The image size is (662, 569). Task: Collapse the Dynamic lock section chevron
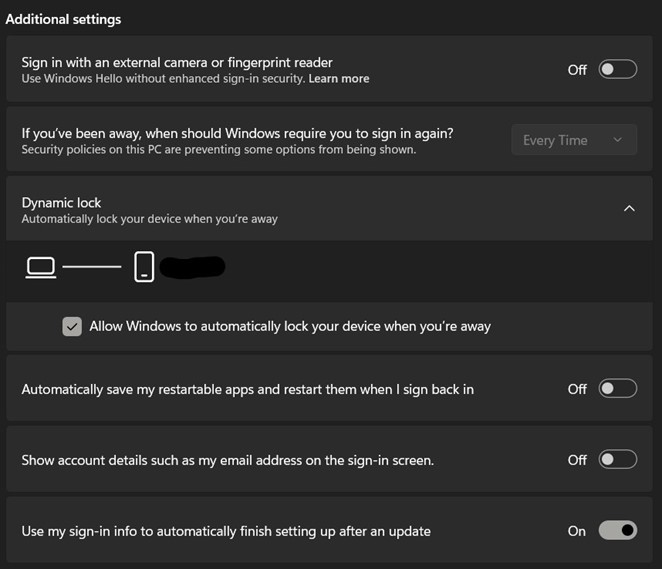(629, 209)
